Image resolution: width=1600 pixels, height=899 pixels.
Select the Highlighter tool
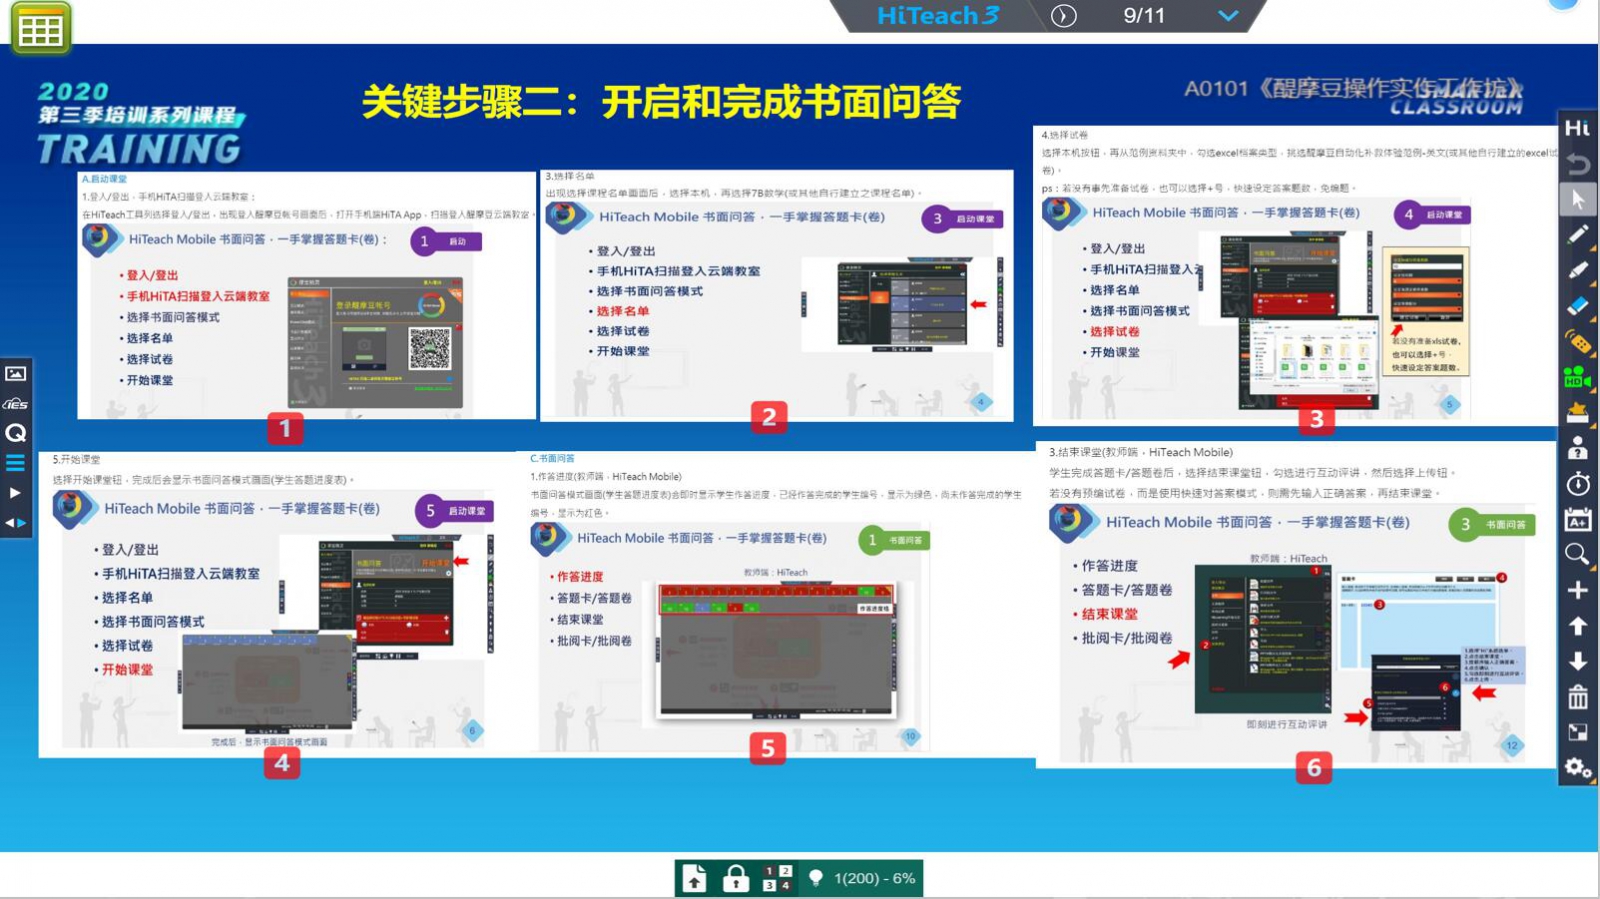pos(1577,271)
